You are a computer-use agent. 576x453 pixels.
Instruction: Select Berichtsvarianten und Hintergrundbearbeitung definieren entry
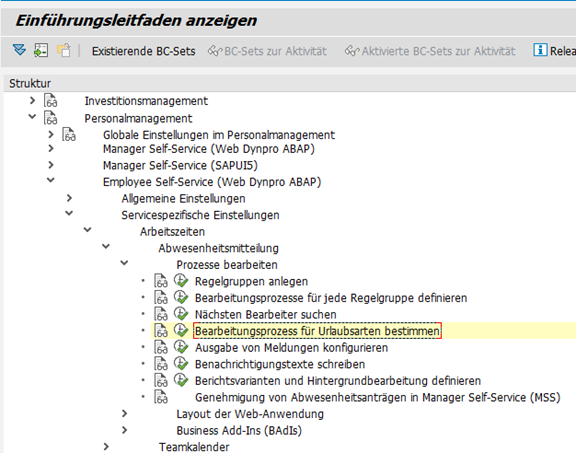[x=338, y=381]
